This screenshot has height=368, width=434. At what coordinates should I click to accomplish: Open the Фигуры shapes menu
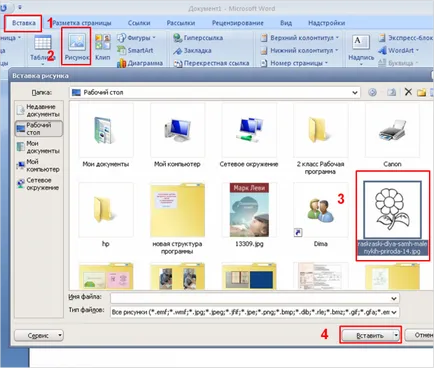[137, 38]
